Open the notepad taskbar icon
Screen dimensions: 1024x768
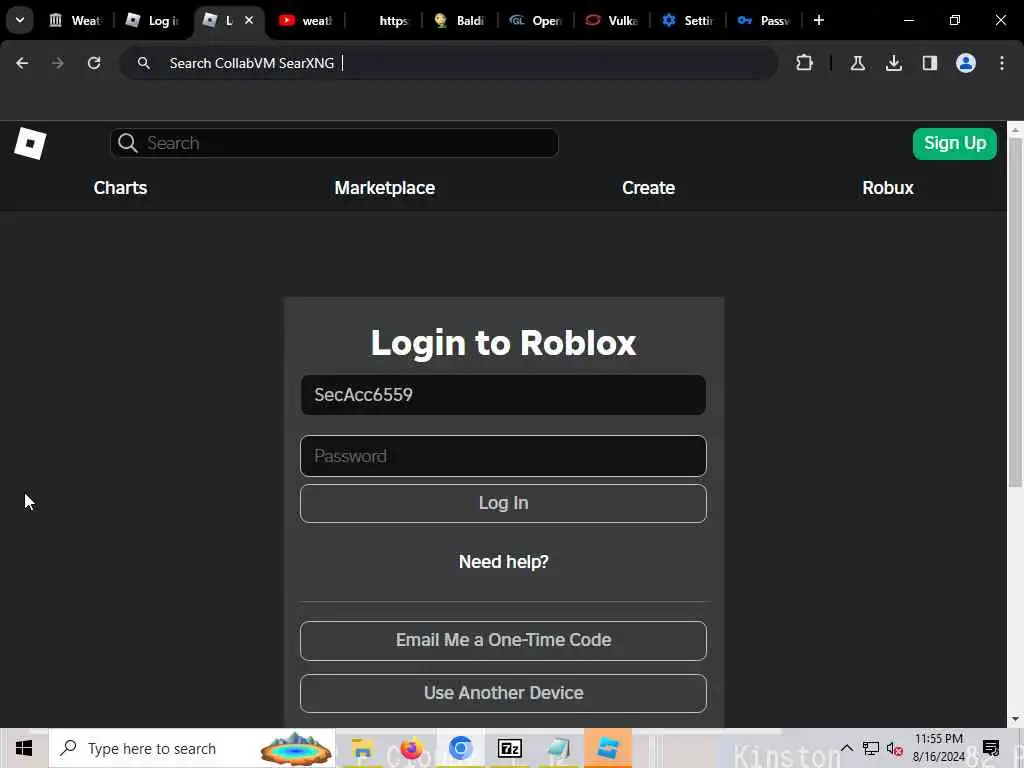tap(558, 748)
